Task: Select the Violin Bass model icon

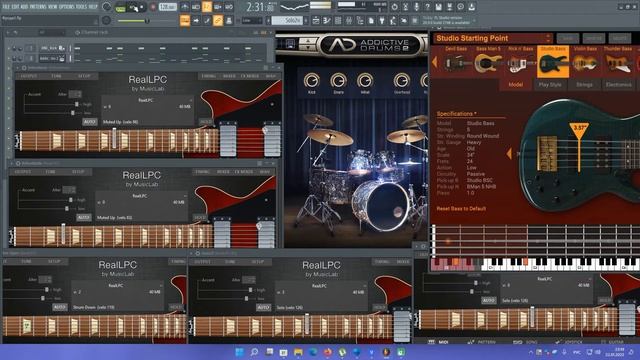Action: click(585, 61)
